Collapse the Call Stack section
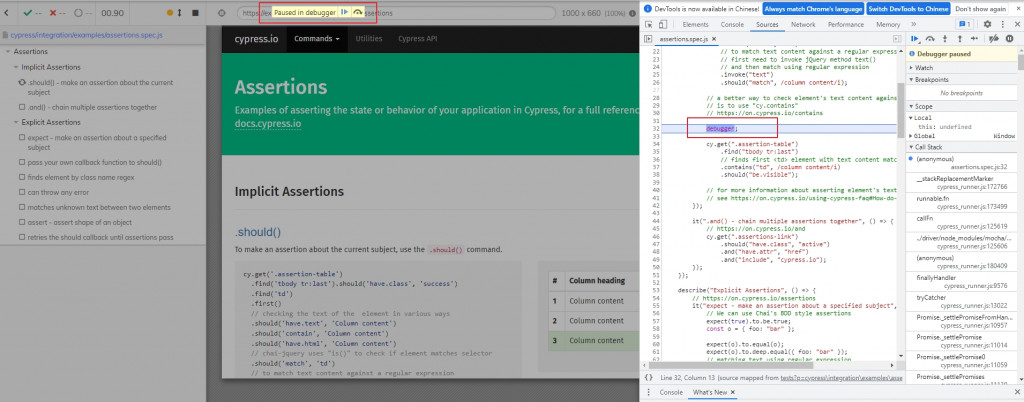Viewport: 1024px width, 402px height. tap(961, 147)
